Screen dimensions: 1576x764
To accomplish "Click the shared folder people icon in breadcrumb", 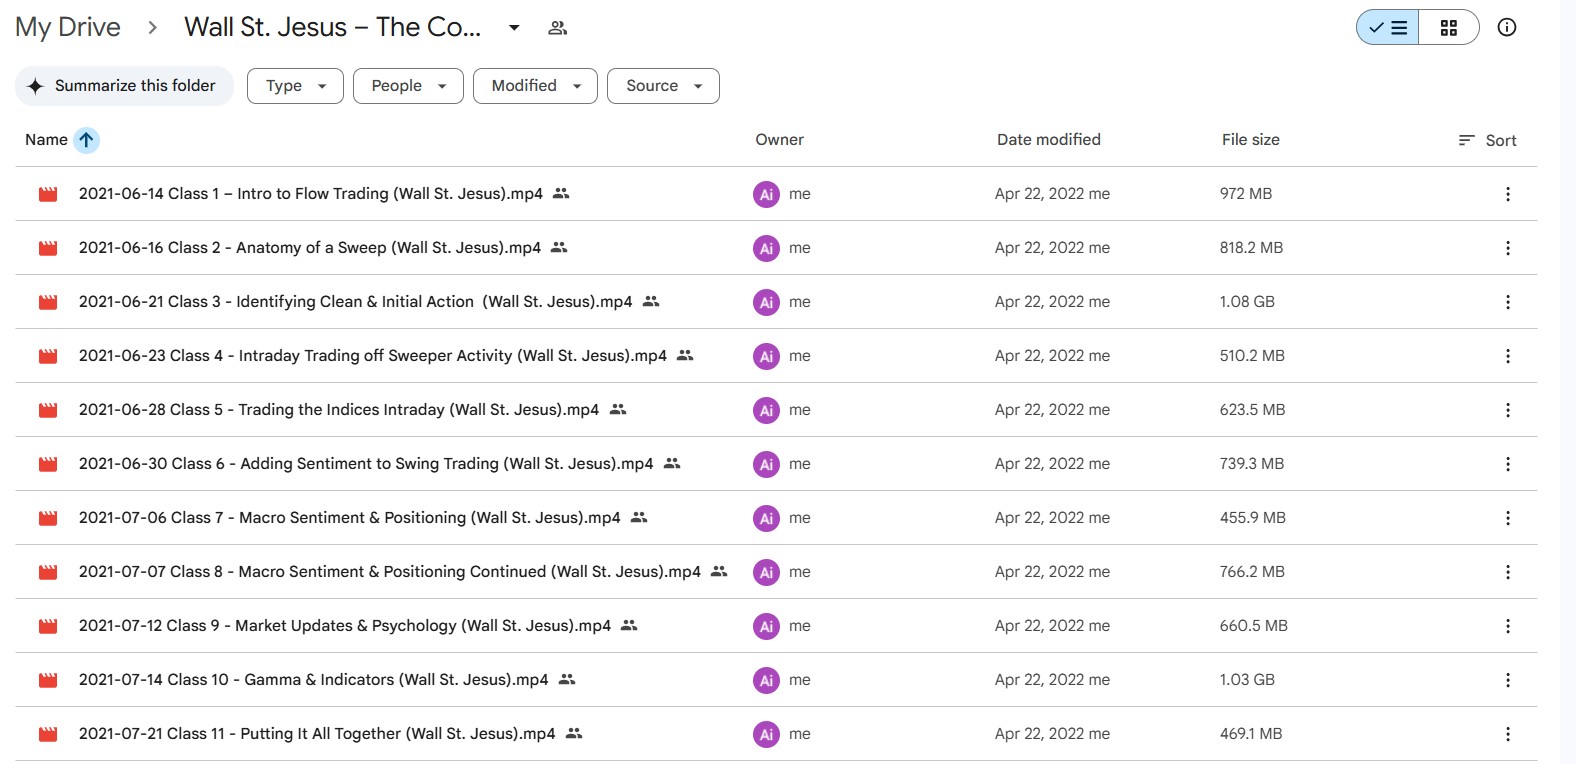I will [x=558, y=28].
